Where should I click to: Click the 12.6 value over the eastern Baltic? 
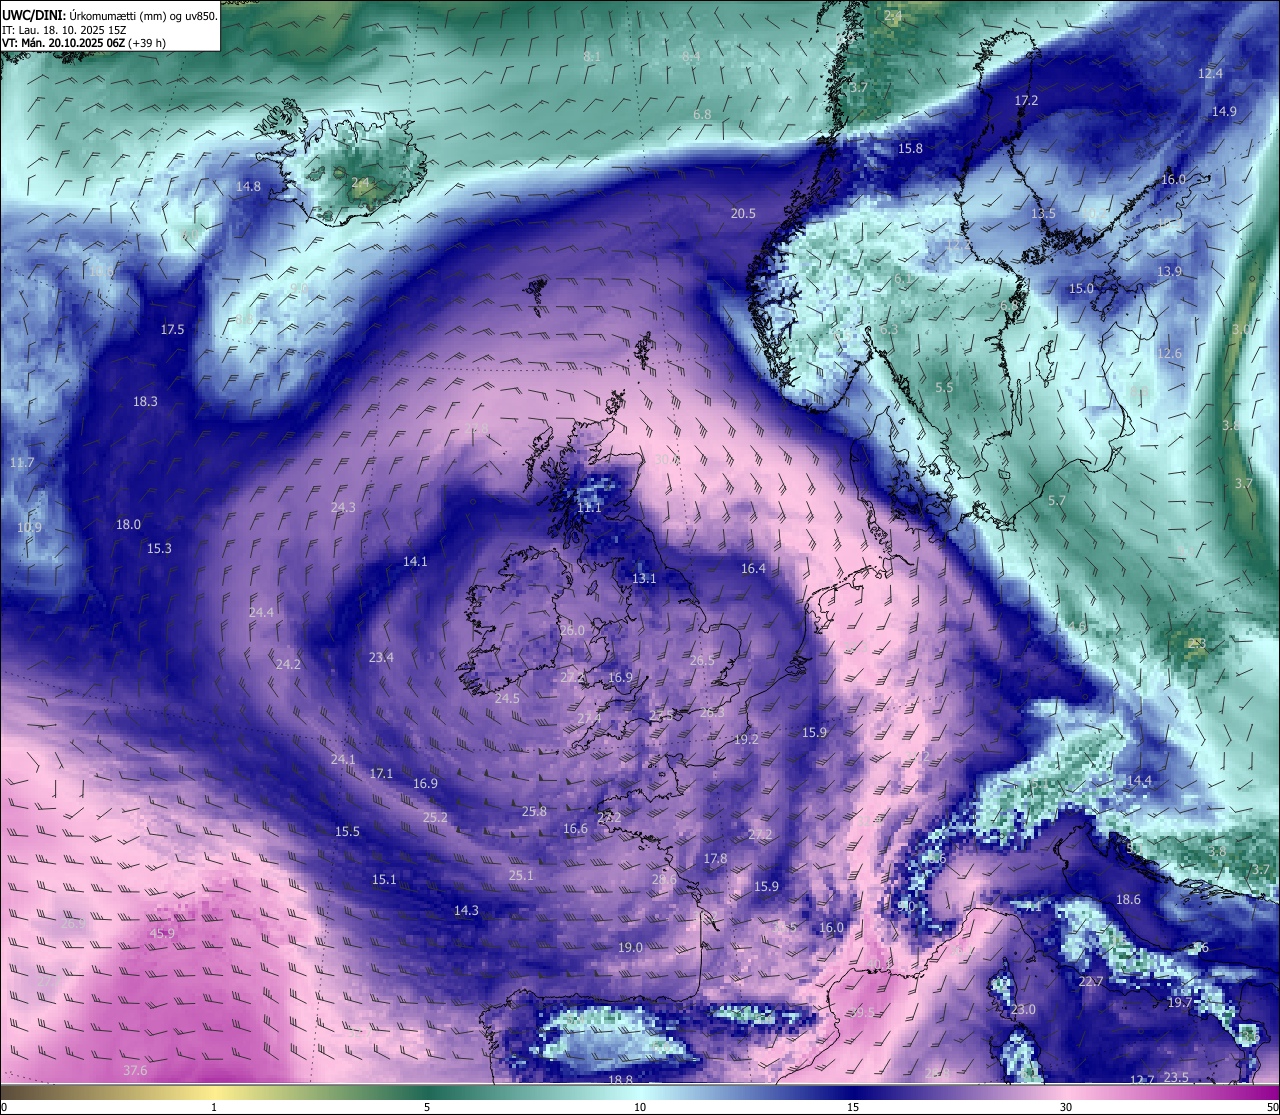tap(1169, 353)
